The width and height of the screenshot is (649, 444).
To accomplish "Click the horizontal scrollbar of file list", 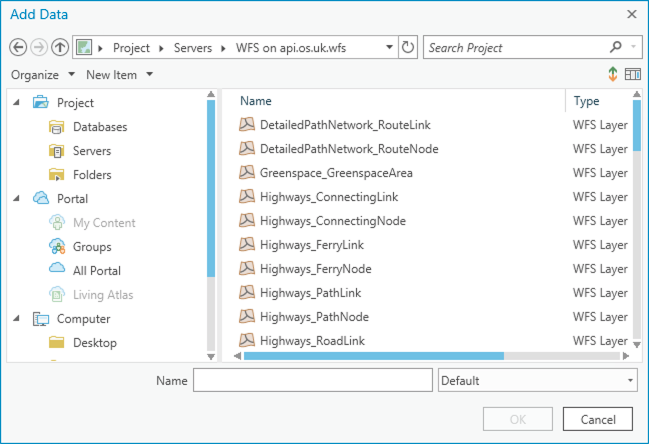I will pos(374,356).
